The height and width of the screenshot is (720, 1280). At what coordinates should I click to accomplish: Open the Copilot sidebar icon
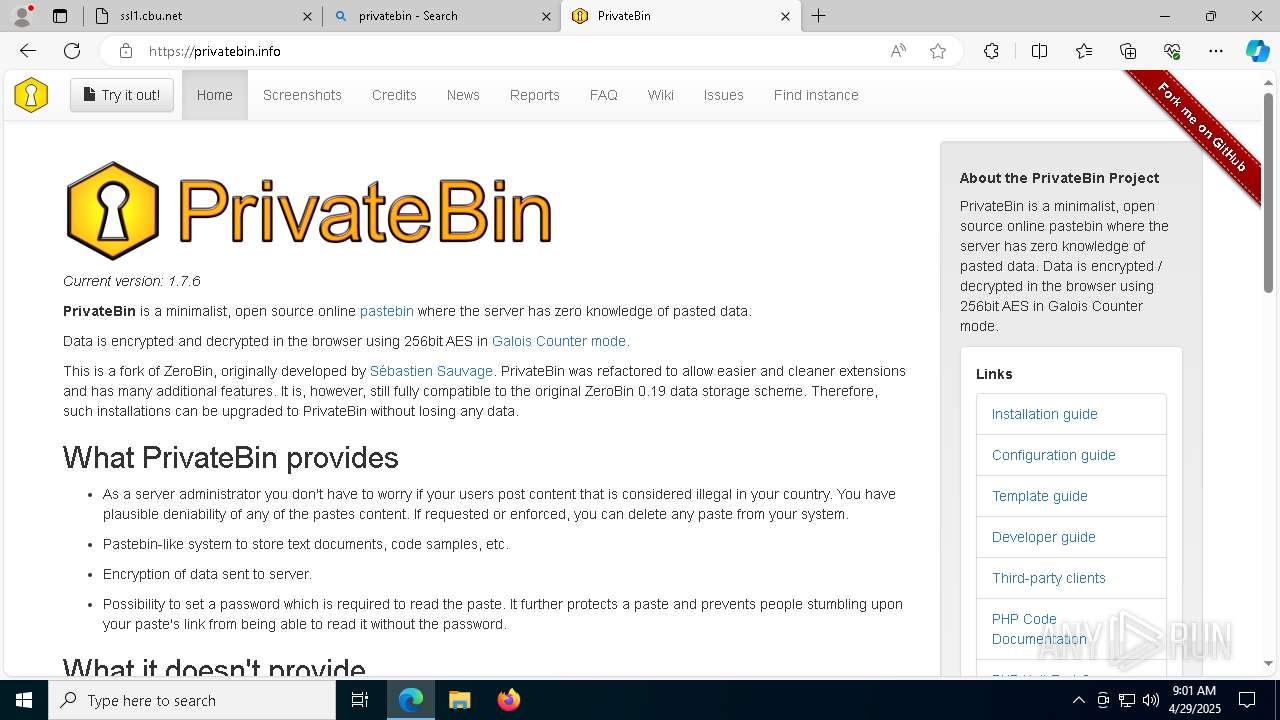click(x=1257, y=51)
